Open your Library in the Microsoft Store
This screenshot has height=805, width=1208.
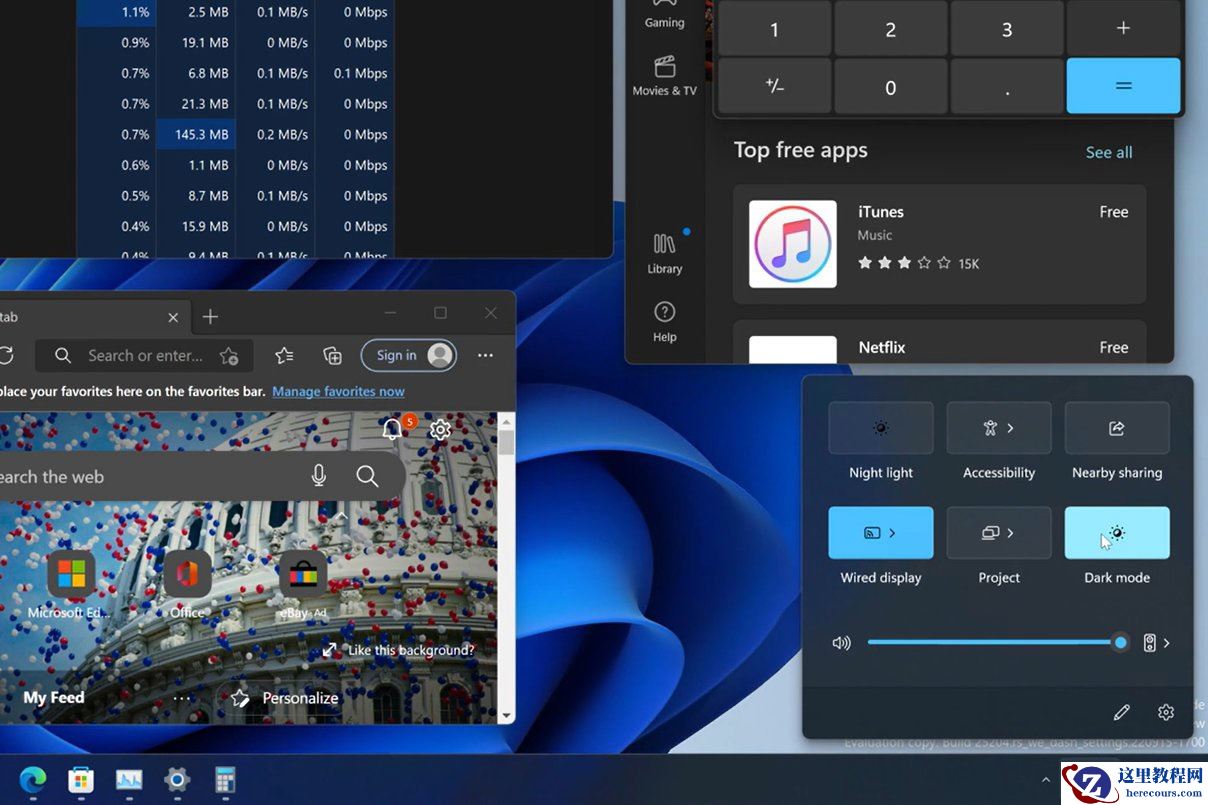[663, 252]
